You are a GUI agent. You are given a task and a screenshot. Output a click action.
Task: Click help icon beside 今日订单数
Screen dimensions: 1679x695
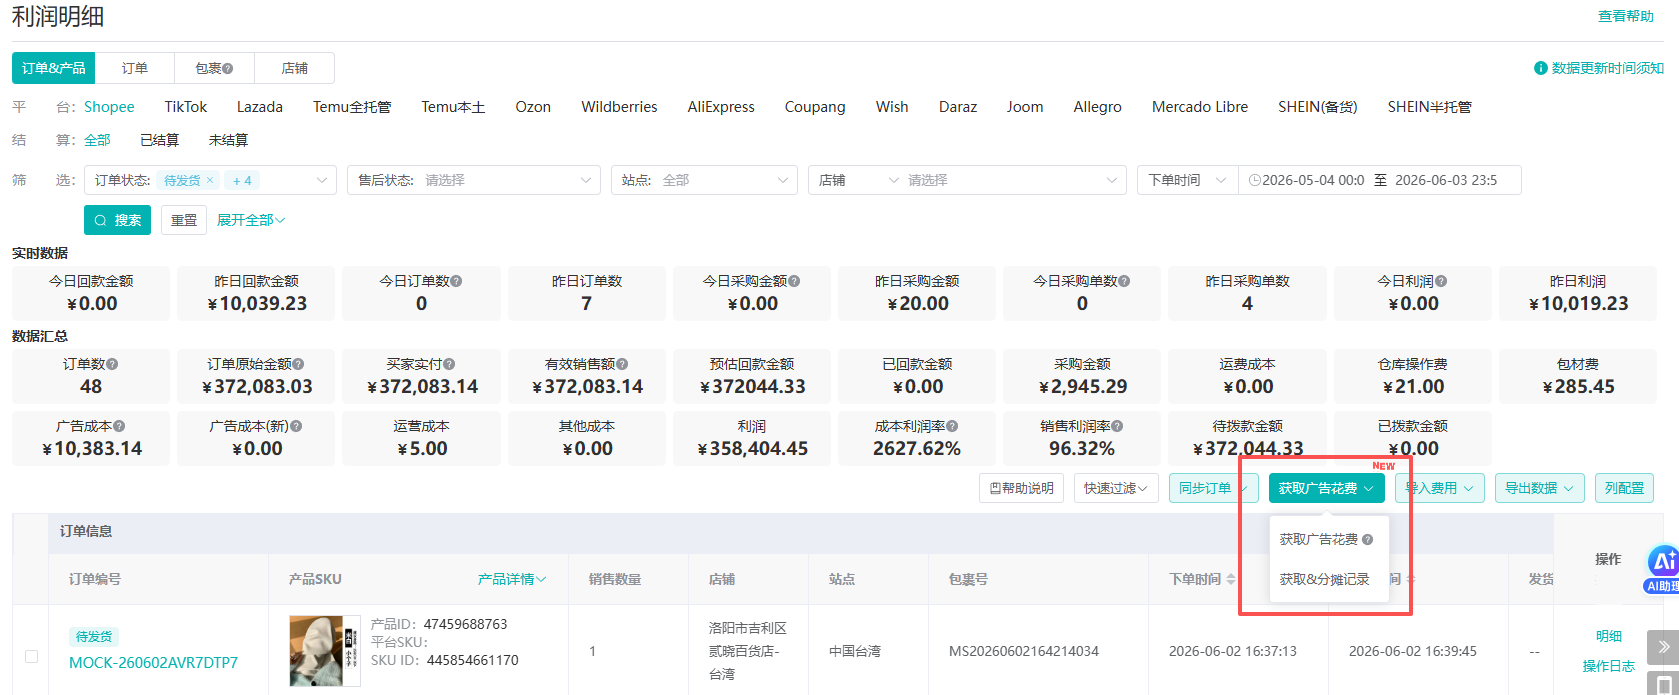[456, 282]
